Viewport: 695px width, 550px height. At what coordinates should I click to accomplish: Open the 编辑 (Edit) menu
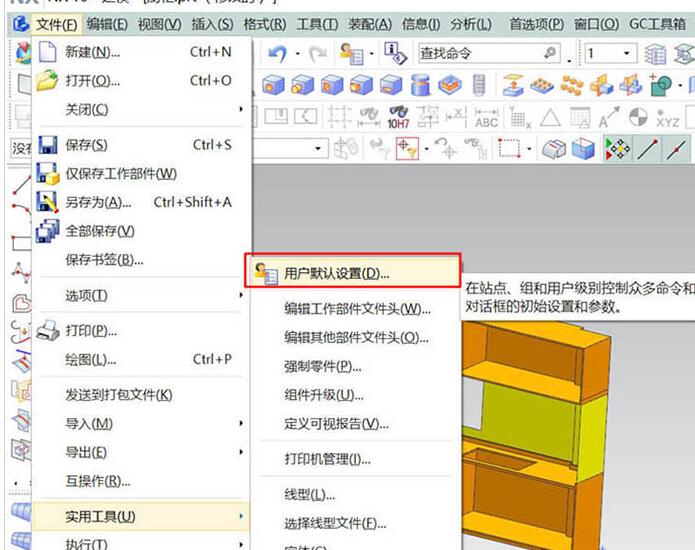107,24
